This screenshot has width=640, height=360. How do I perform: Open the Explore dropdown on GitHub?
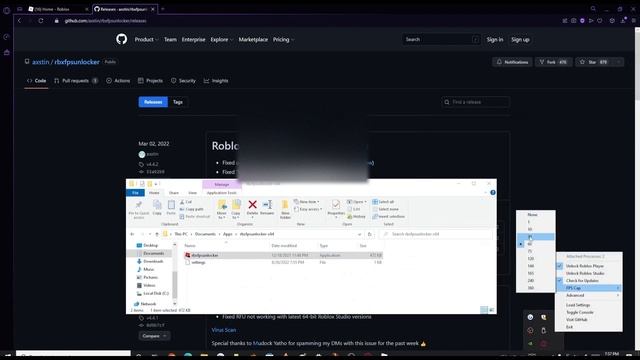click(222, 40)
